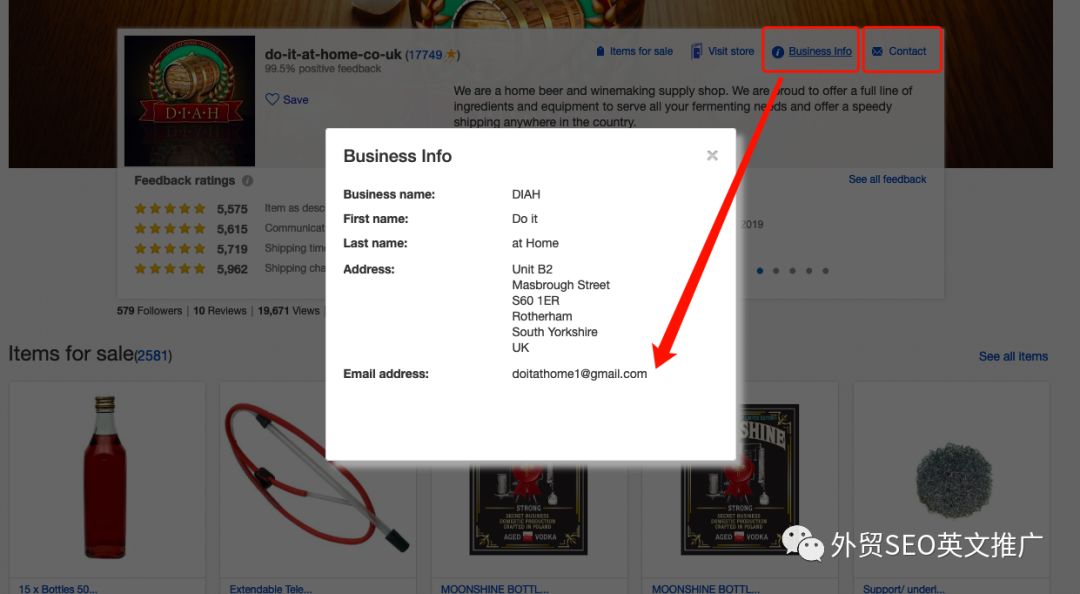
Task: Click the Items for sale (2581) heading
Action: tap(90, 354)
